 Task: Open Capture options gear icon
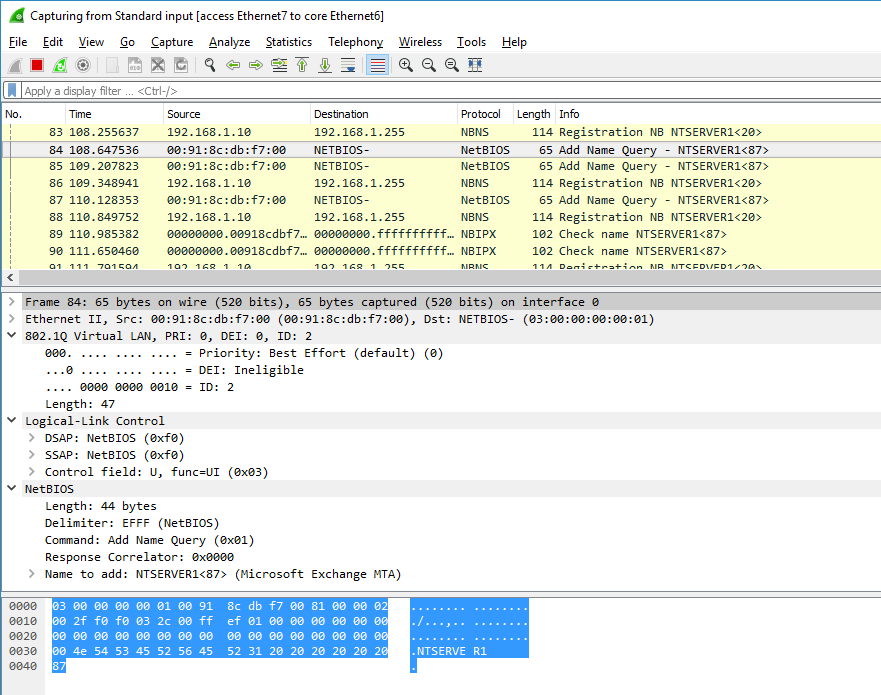click(x=83, y=65)
